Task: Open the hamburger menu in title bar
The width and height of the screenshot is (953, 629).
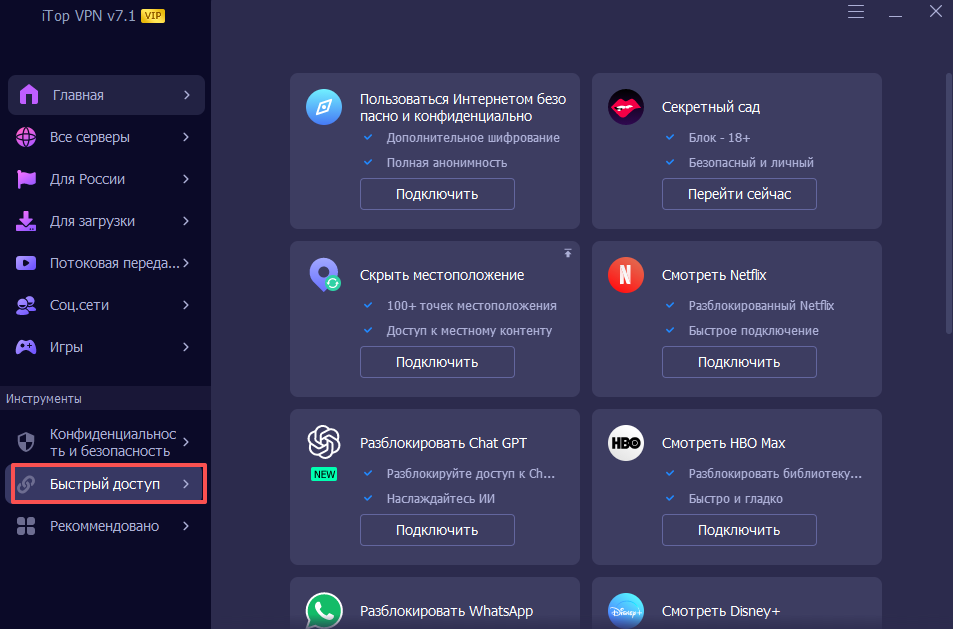Action: (x=856, y=12)
